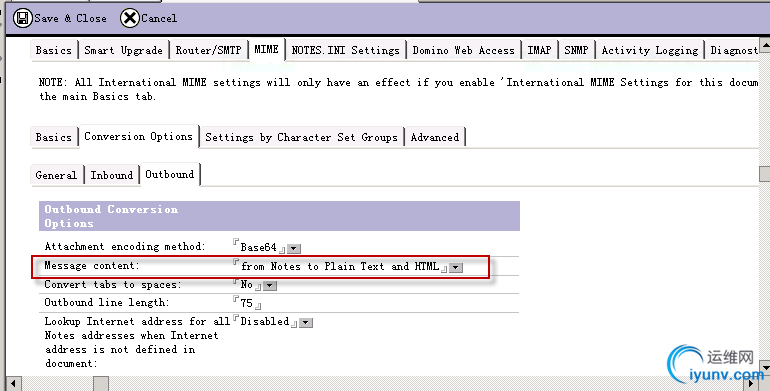Open the Advanced MIME tab

(435, 137)
